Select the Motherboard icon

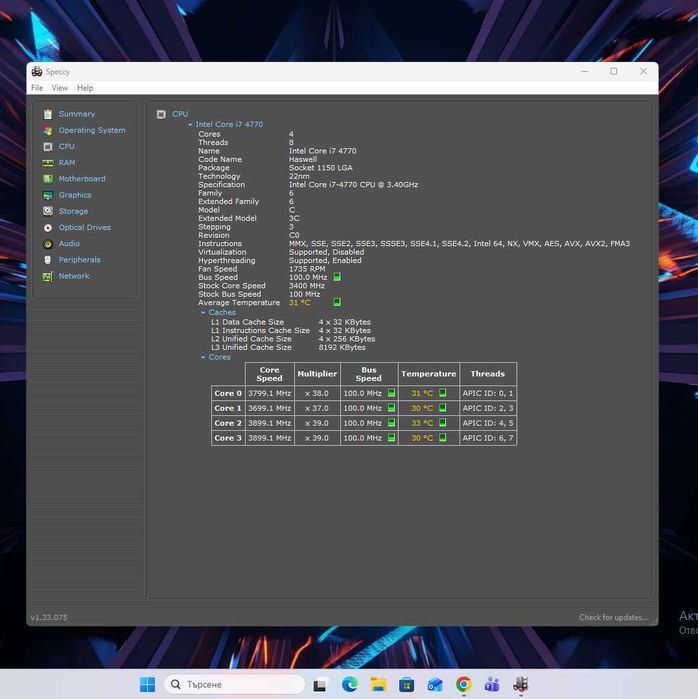click(x=48, y=179)
